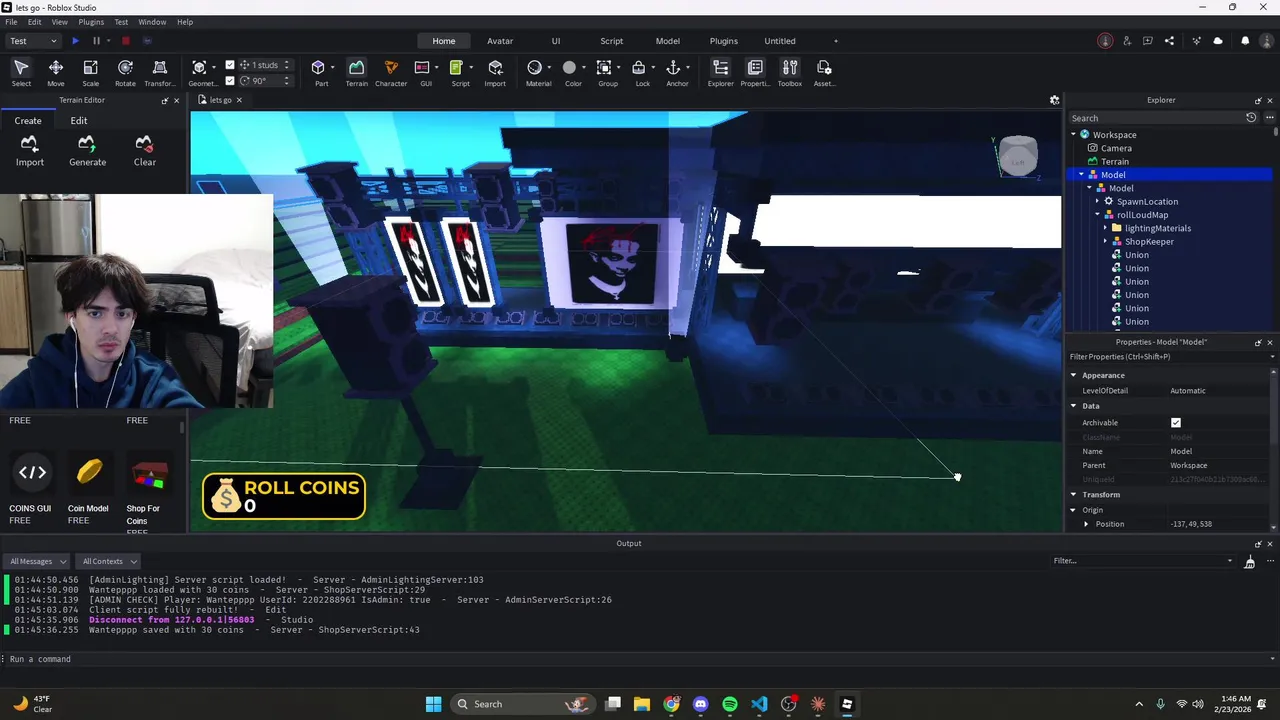Viewport: 1280px width, 720px height.
Task: Click the Import terrain tool
Action: click(30, 151)
